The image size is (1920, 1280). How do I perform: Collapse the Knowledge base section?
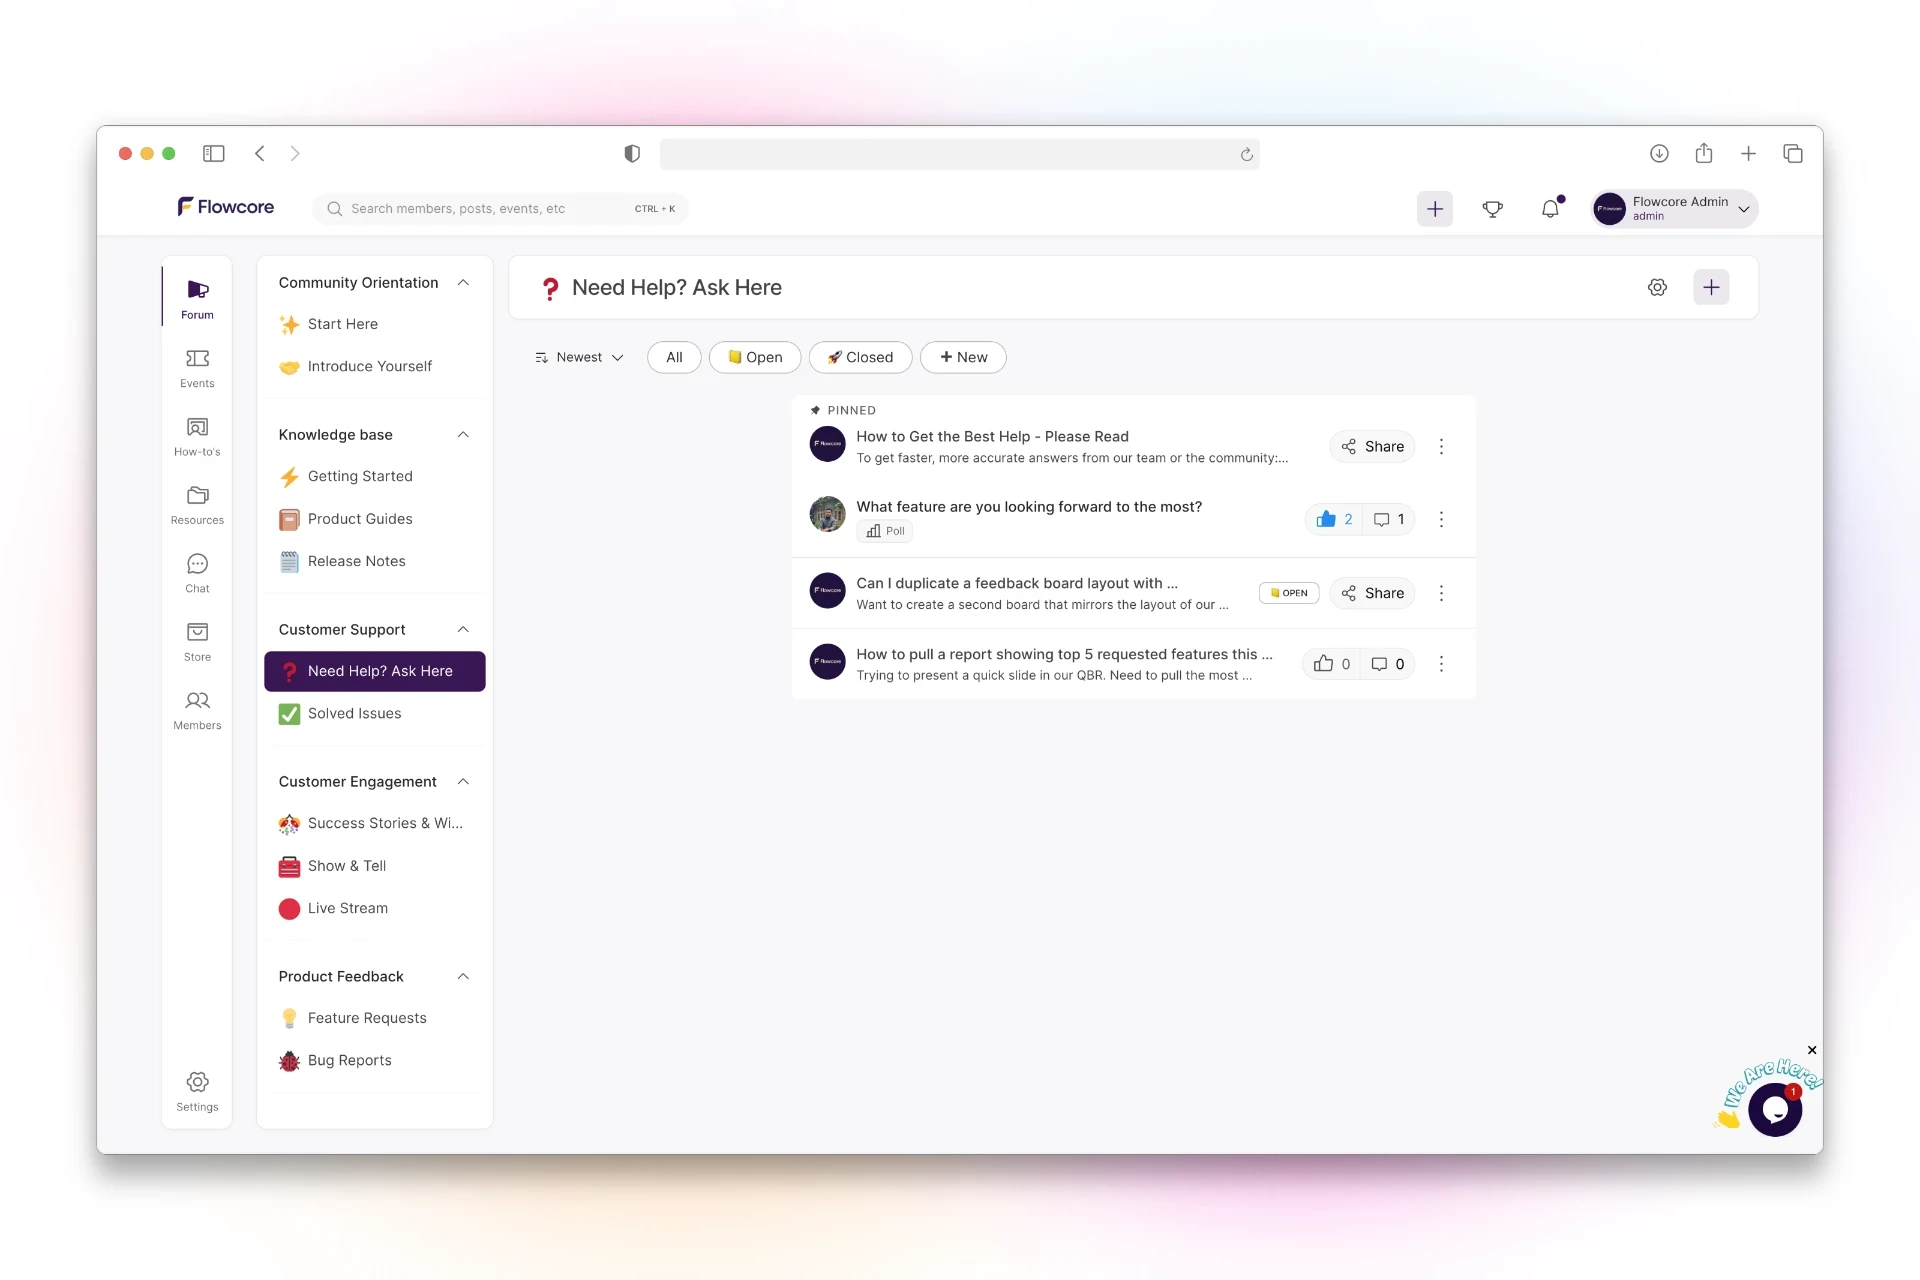(x=463, y=435)
